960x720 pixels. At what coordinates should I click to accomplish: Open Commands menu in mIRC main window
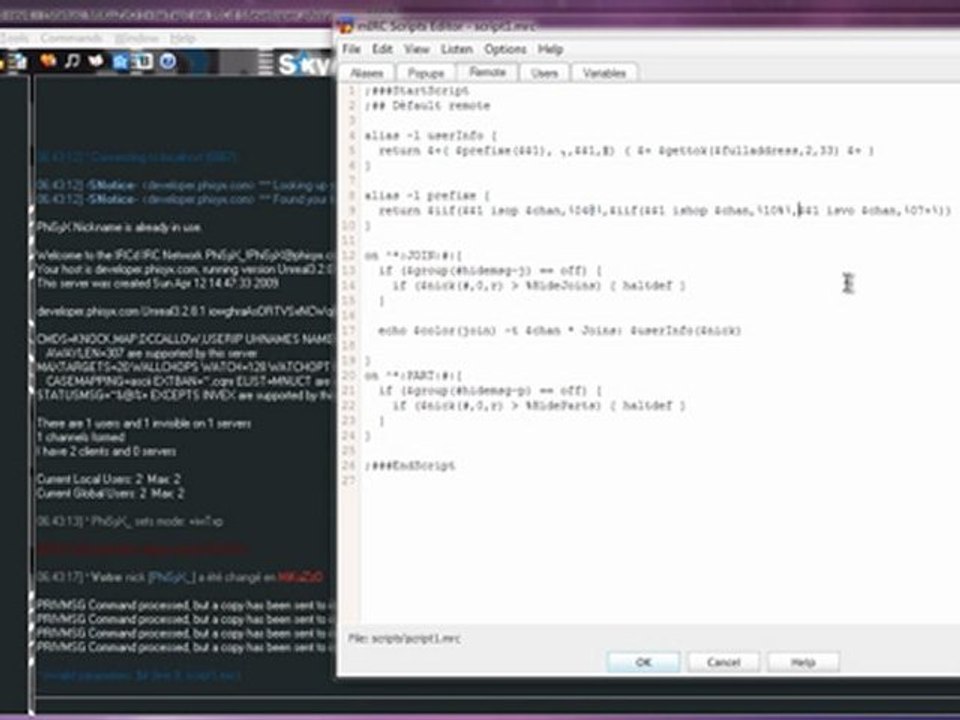72,38
